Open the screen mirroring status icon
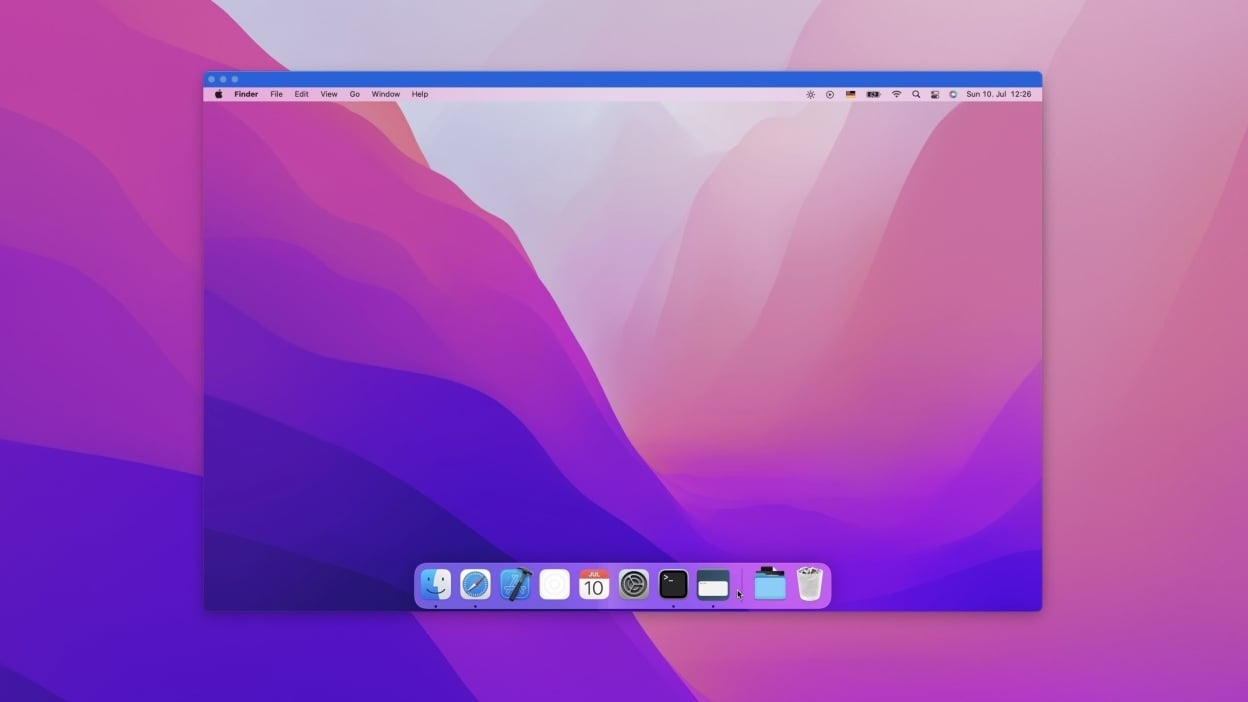The height and width of the screenshot is (702, 1248). click(x=935, y=93)
